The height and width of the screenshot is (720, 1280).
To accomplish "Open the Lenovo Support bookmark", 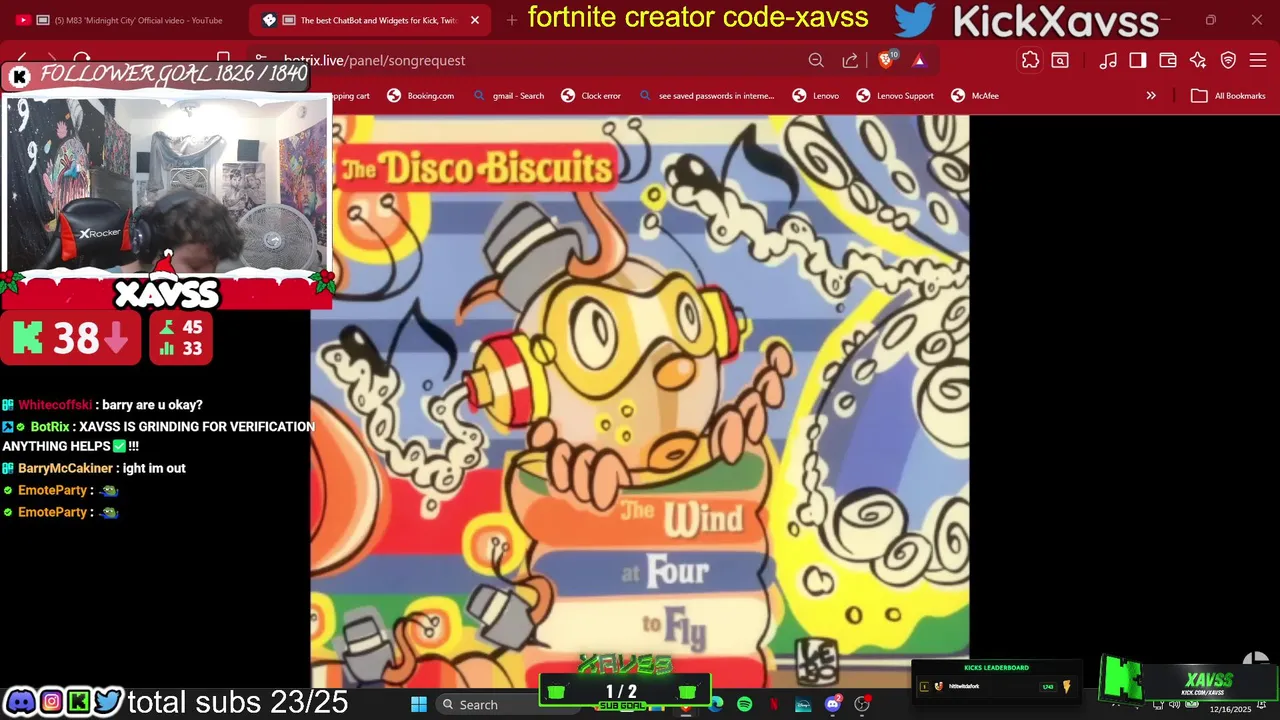I will pos(895,96).
